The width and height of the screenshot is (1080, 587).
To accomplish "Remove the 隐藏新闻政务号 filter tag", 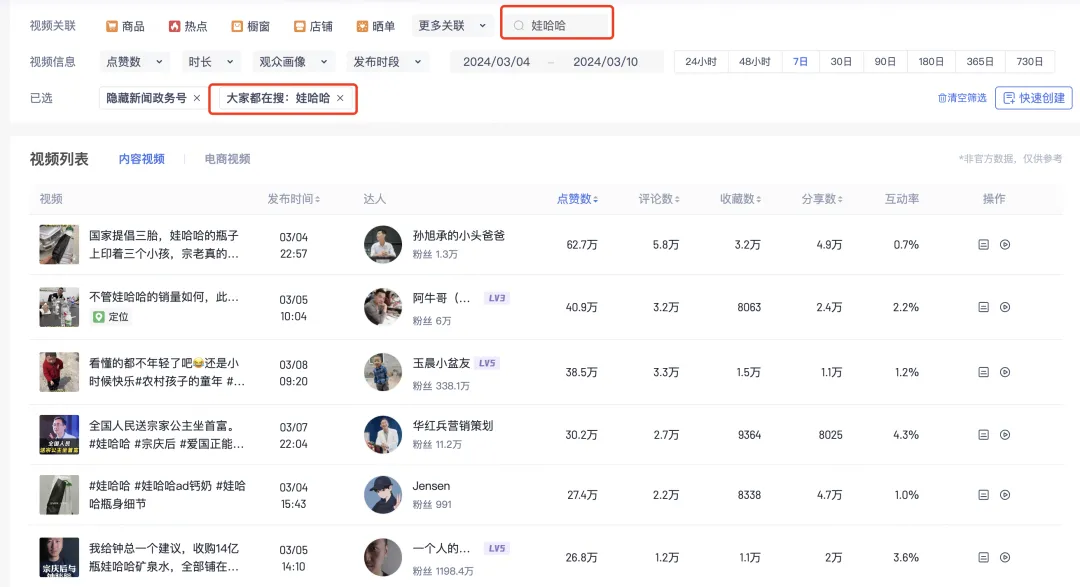I will click(197, 98).
